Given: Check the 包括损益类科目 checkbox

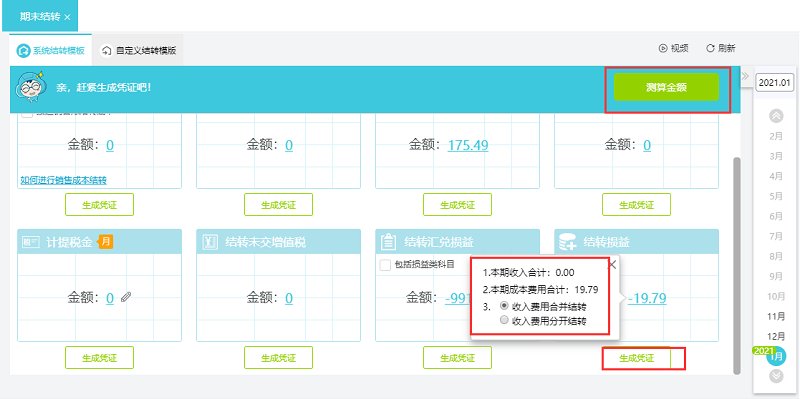Looking at the screenshot, I should [386, 265].
